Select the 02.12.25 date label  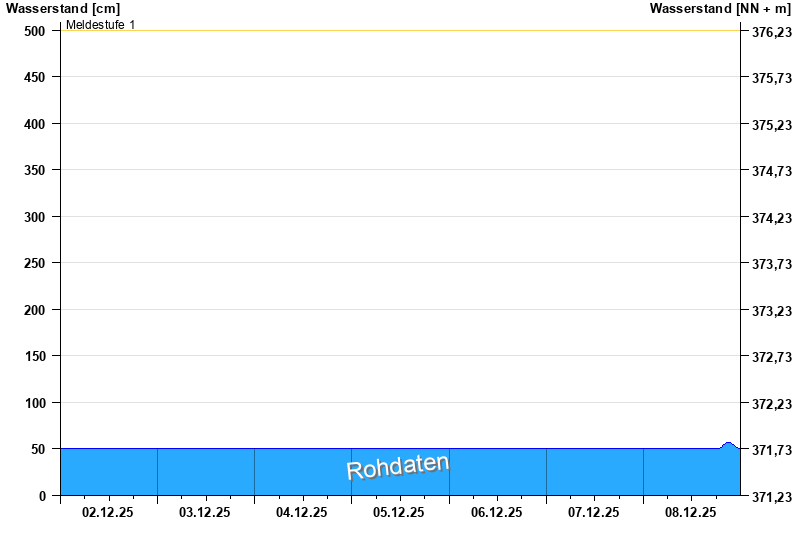(108, 513)
